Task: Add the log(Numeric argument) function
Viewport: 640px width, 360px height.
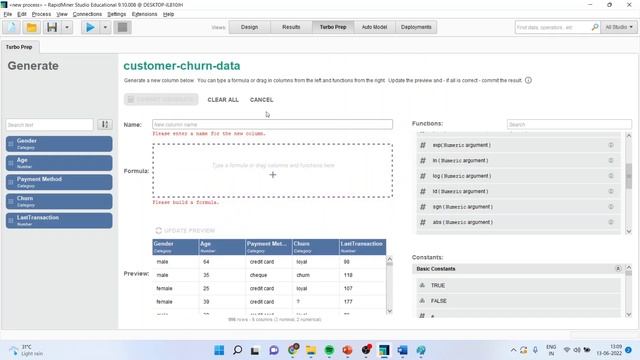Action: 518,176
